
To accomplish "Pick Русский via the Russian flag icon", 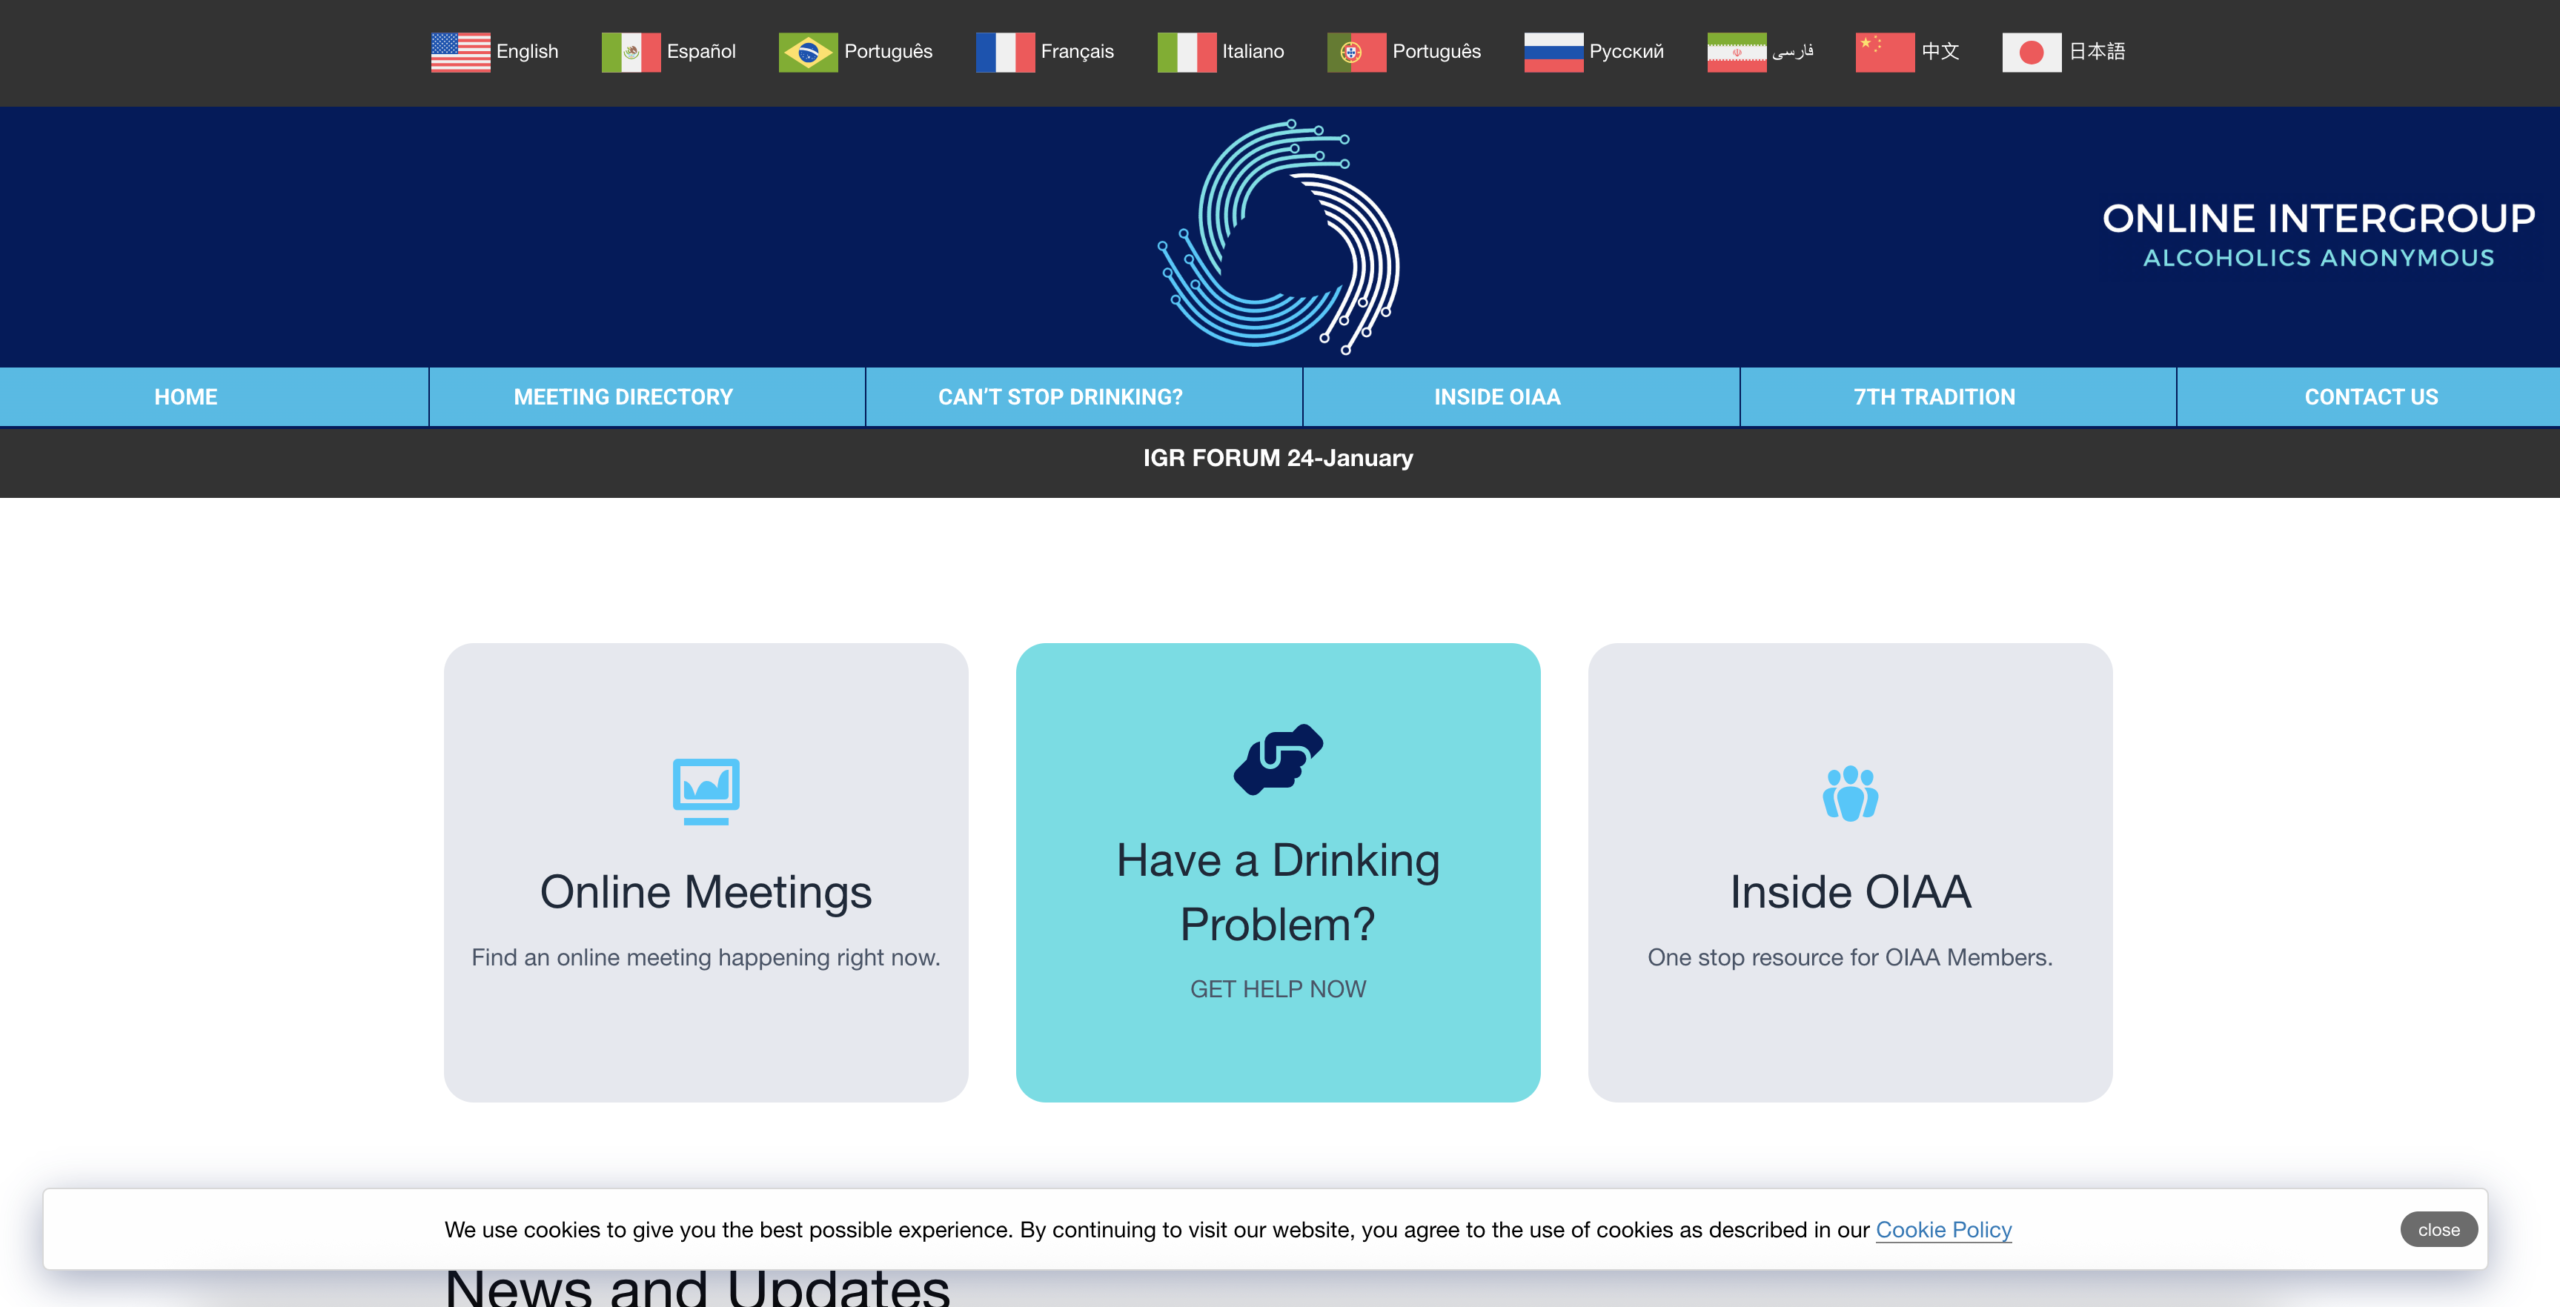I will [x=1552, y=52].
